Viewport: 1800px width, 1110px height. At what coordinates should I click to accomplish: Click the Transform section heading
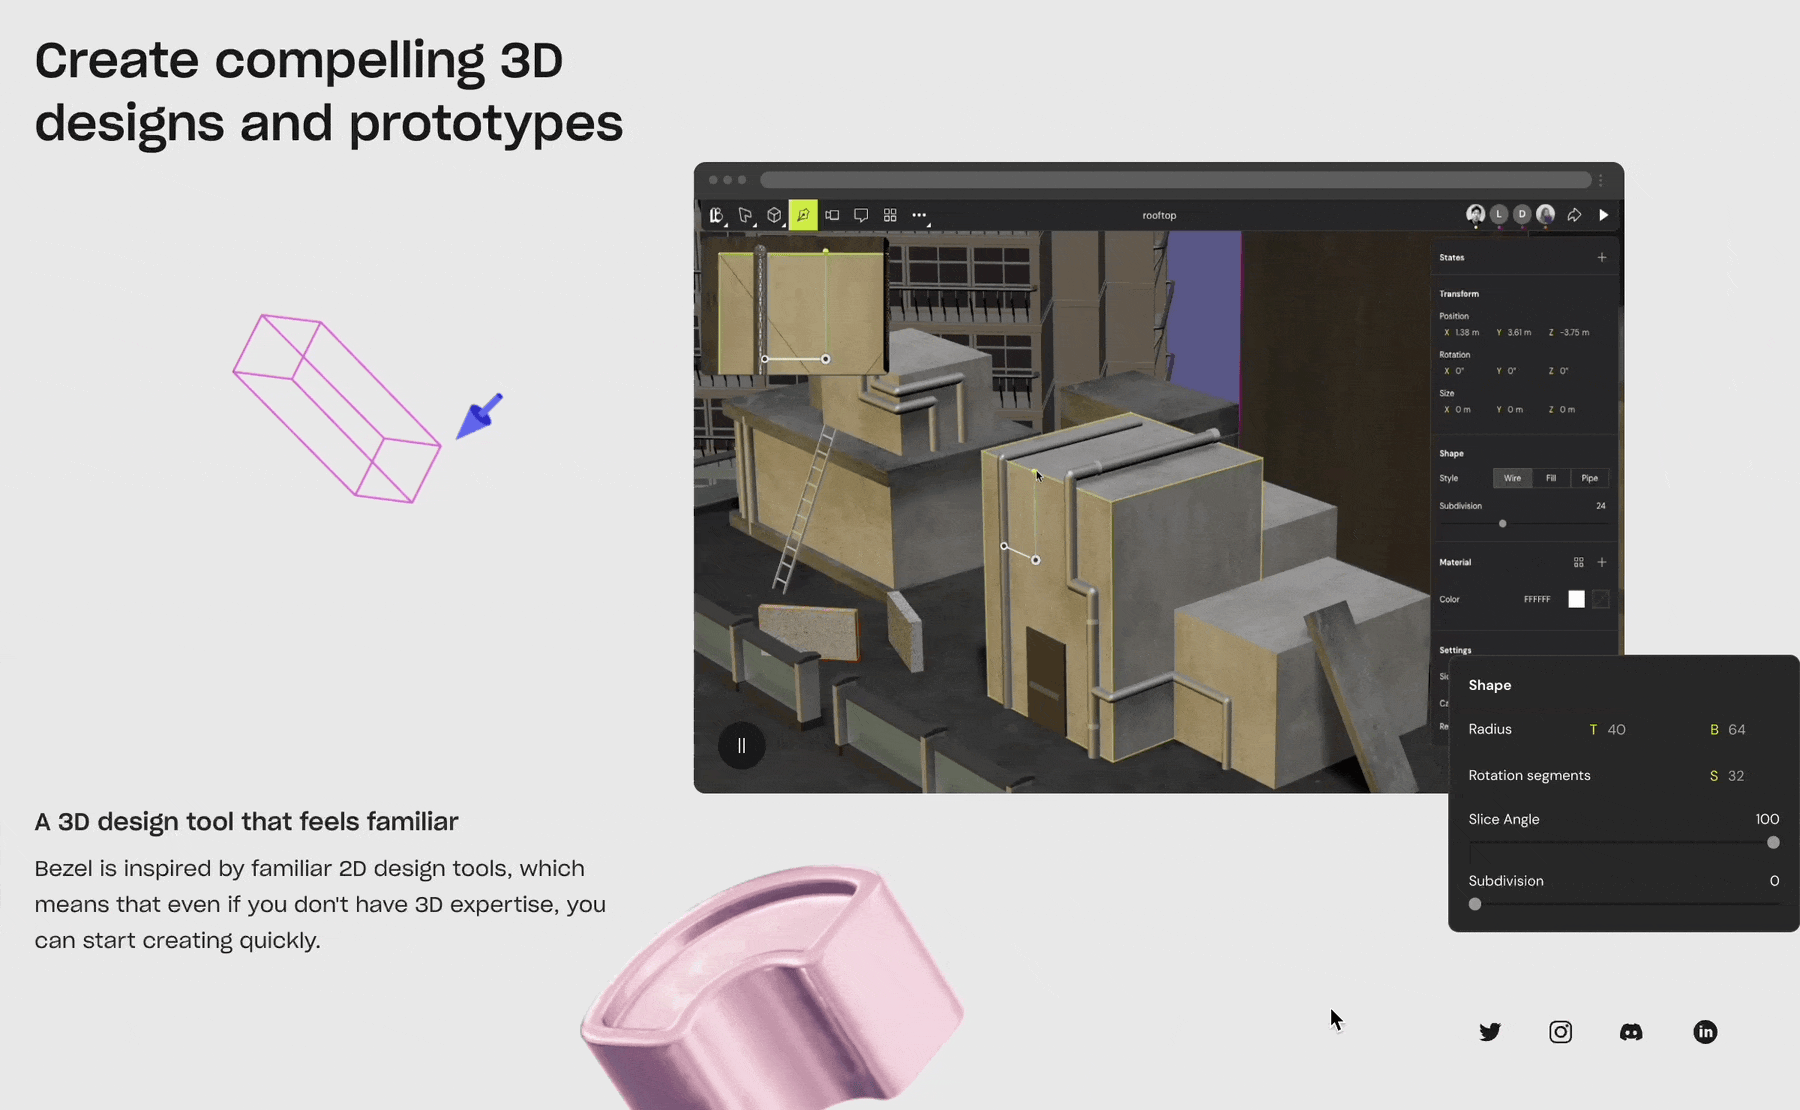pyautogui.click(x=1459, y=294)
